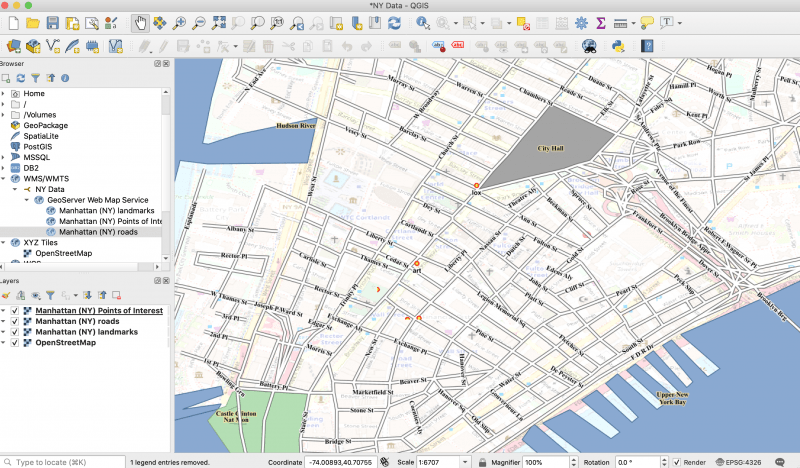Select Manhattan (NY) roads in Browser tree
This screenshot has height=468, width=800.
[98, 232]
